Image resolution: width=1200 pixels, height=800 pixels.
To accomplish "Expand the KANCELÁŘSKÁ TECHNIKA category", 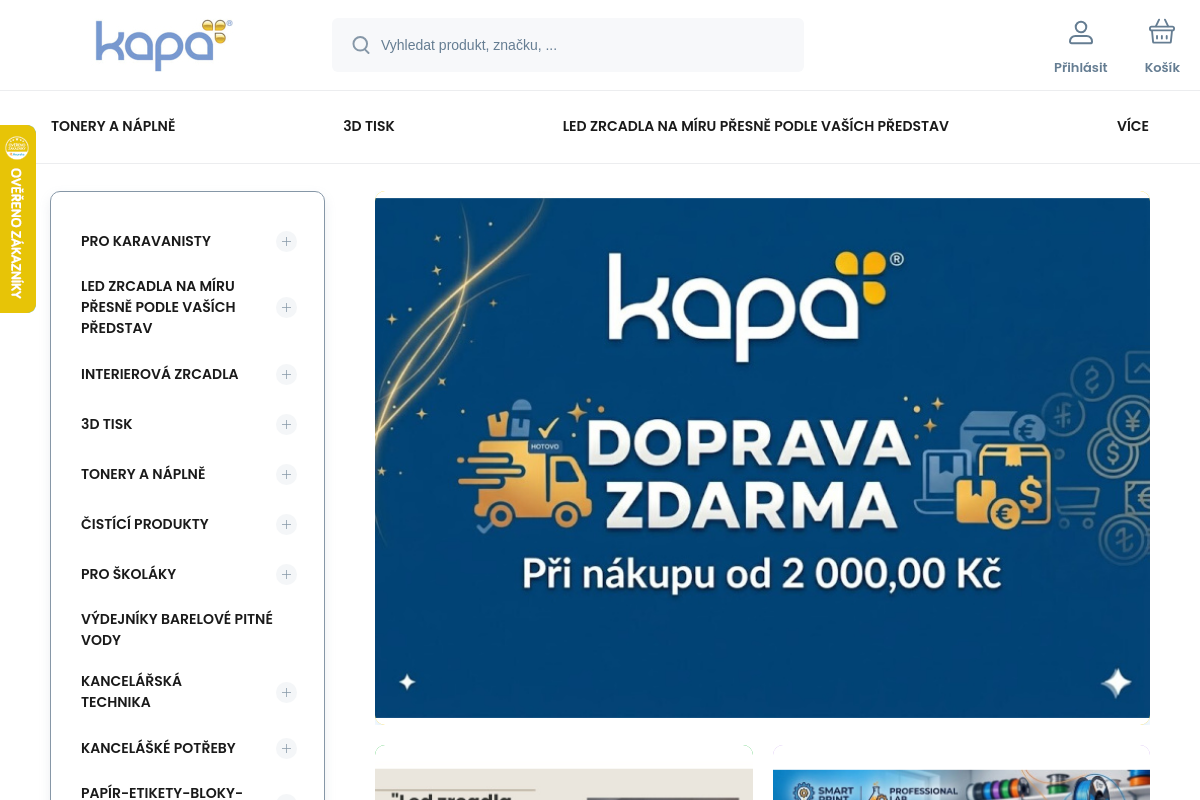I will pos(286,692).
